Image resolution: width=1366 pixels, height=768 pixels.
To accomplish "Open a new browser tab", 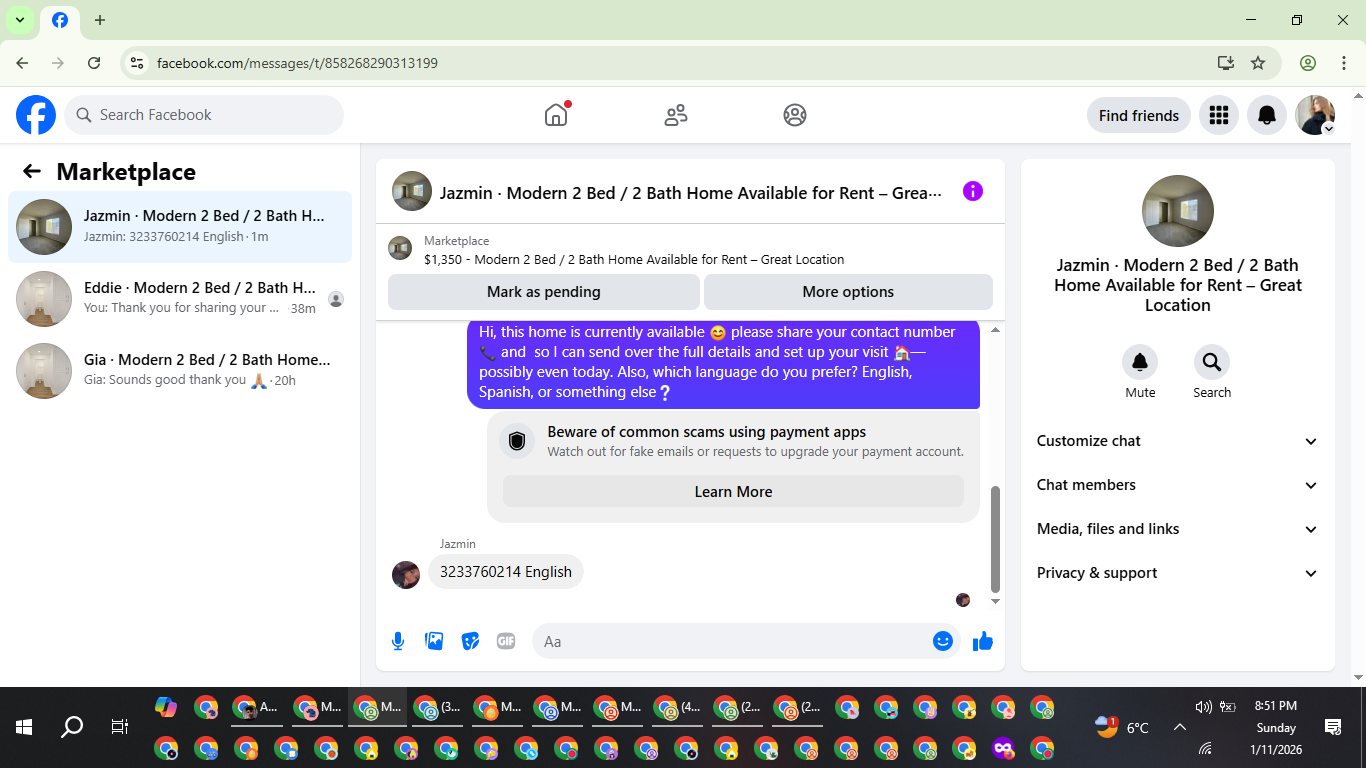I will (x=100, y=20).
